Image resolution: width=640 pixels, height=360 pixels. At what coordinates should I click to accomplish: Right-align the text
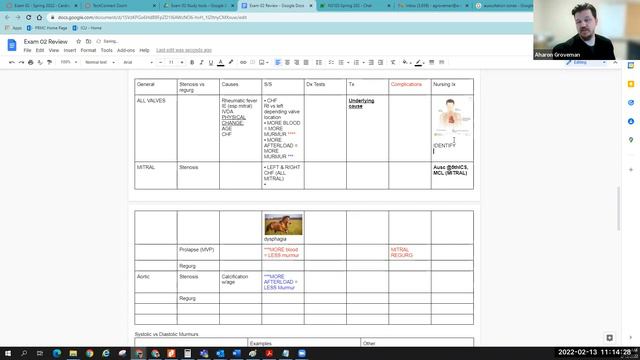click(297, 62)
